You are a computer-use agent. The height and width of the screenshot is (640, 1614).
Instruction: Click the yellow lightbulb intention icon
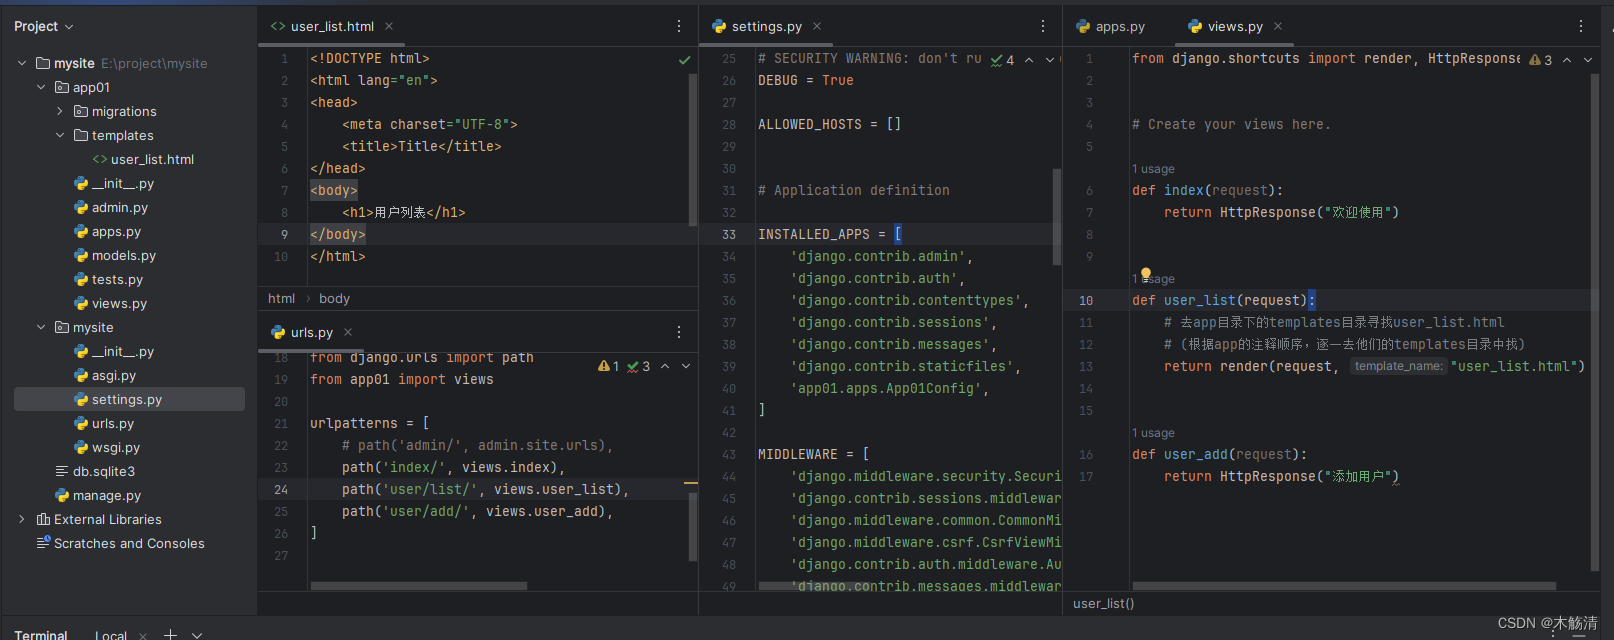tap(1146, 274)
